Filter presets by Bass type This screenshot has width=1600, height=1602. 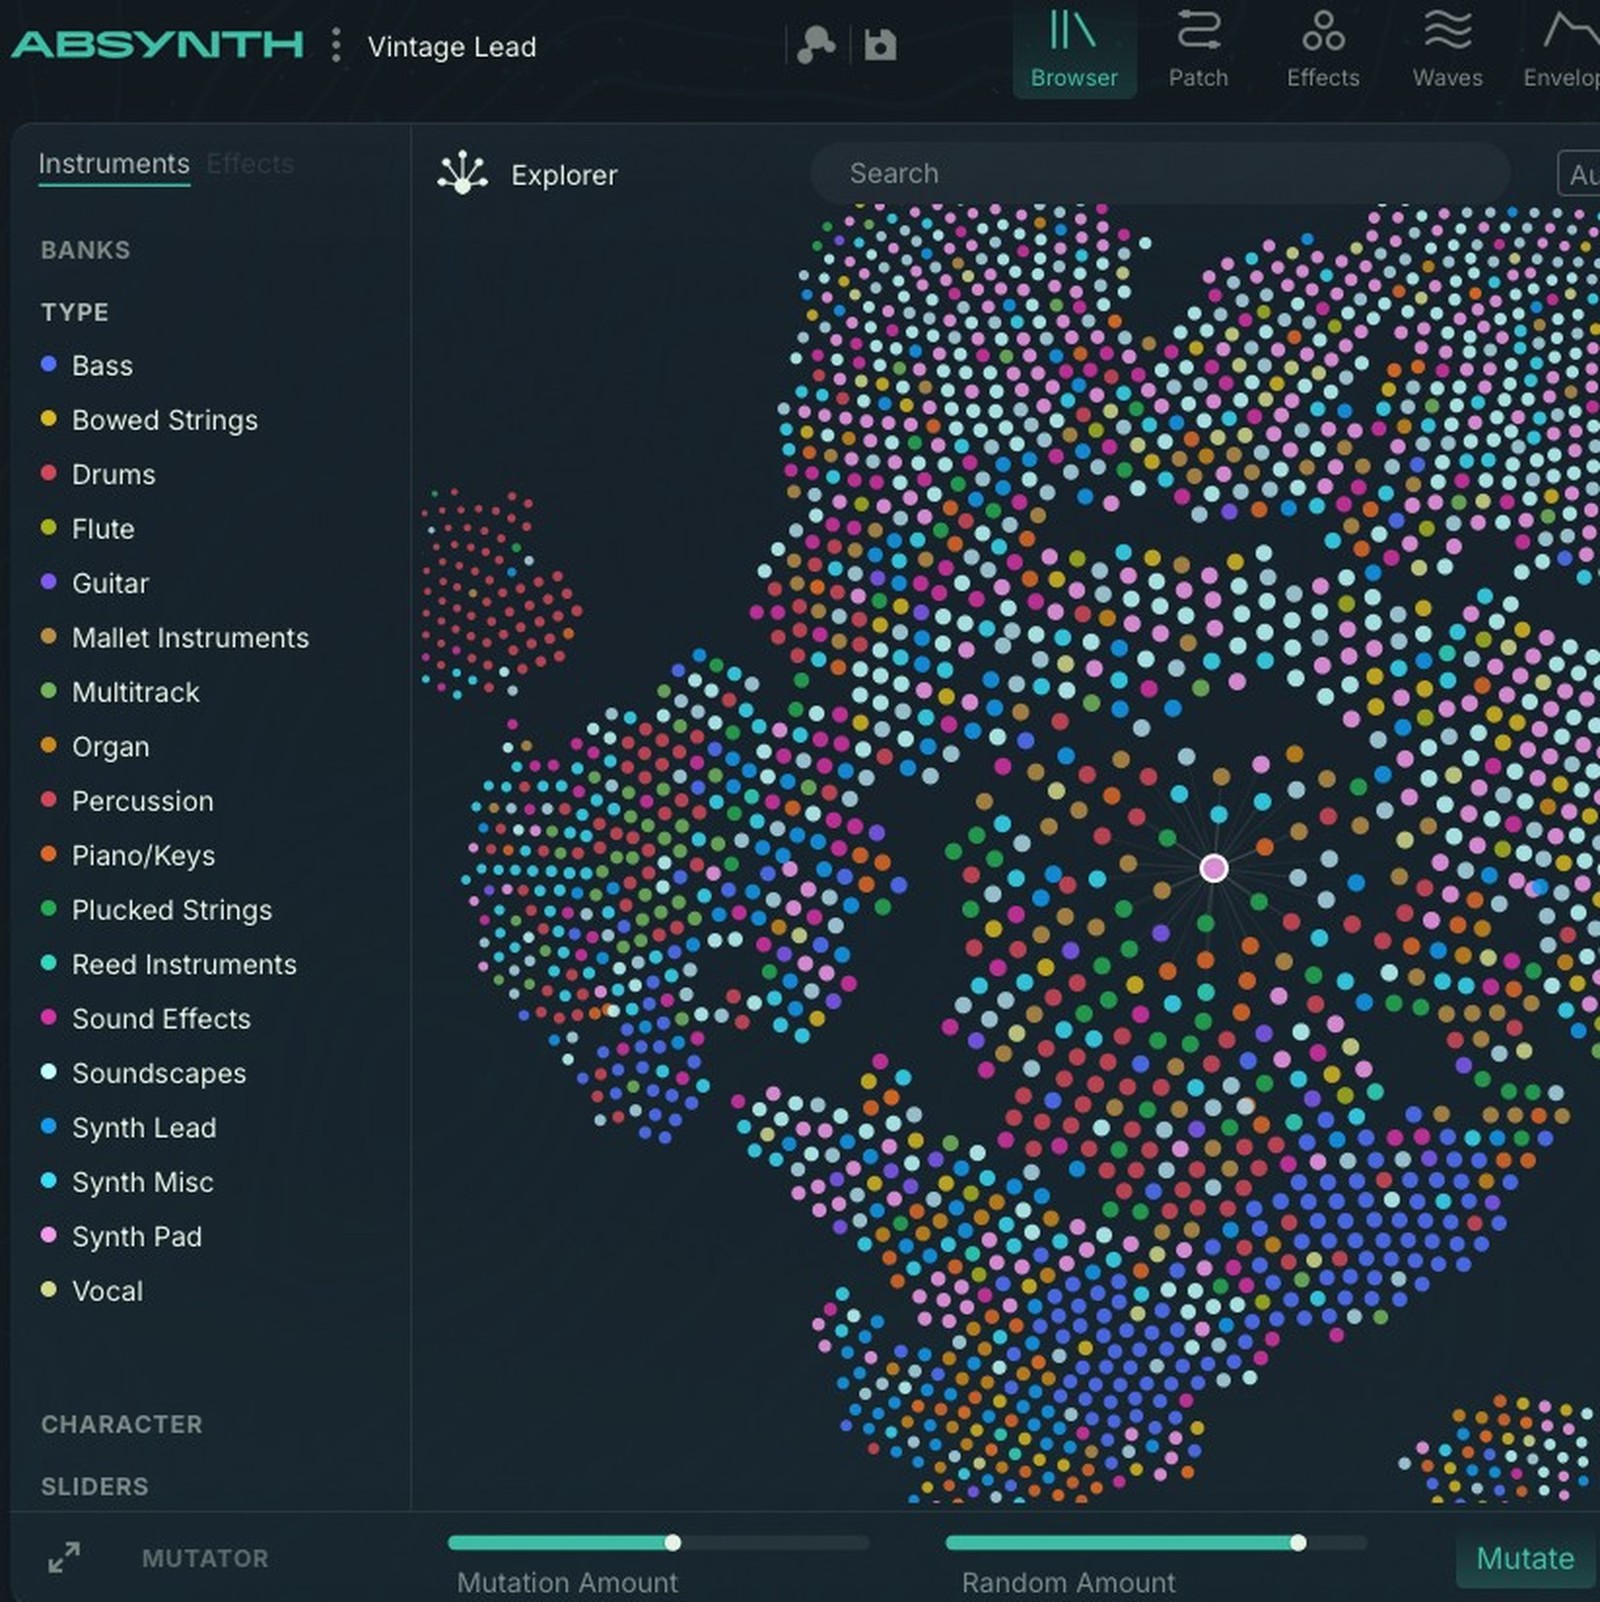100,365
